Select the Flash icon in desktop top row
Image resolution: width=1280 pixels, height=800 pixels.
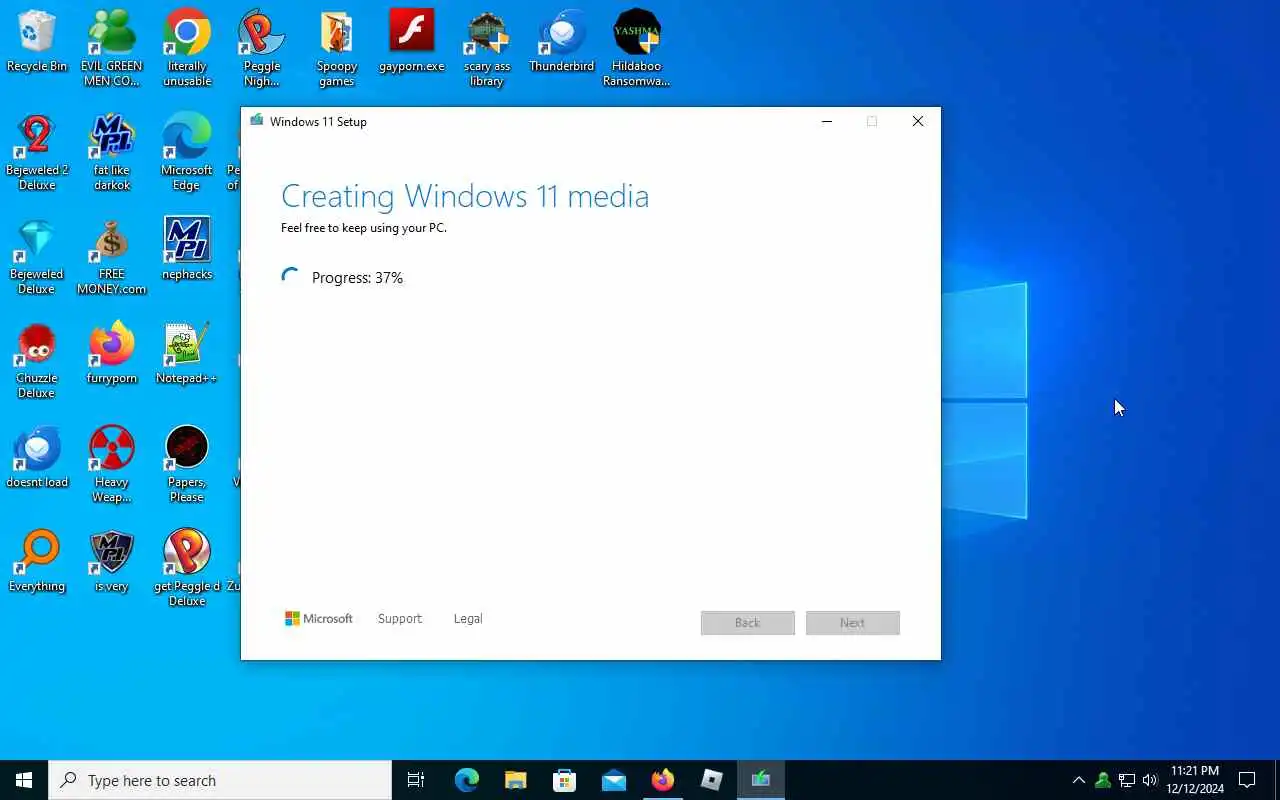coord(412,41)
